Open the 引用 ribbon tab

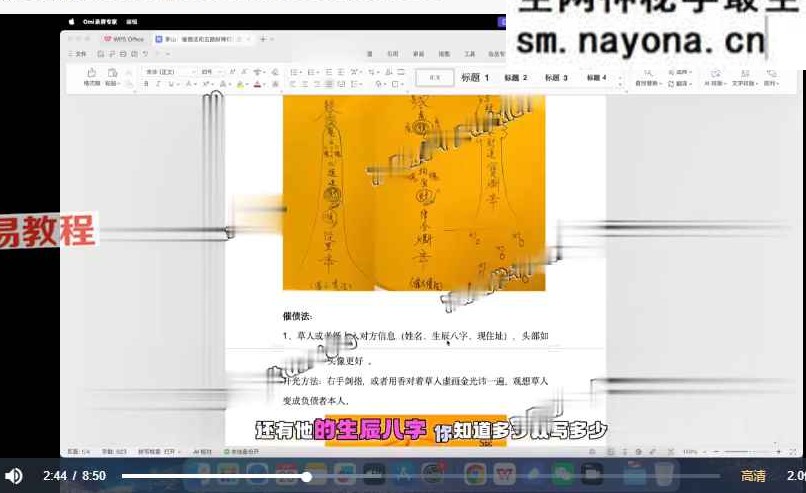click(393, 53)
